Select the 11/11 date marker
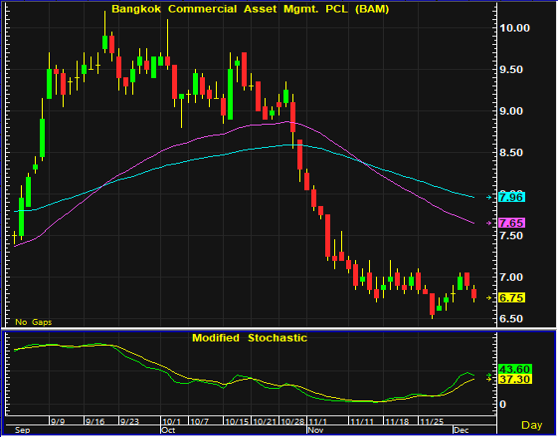Image resolution: width=558 pixels, height=437 pixels. (x=362, y=422)
